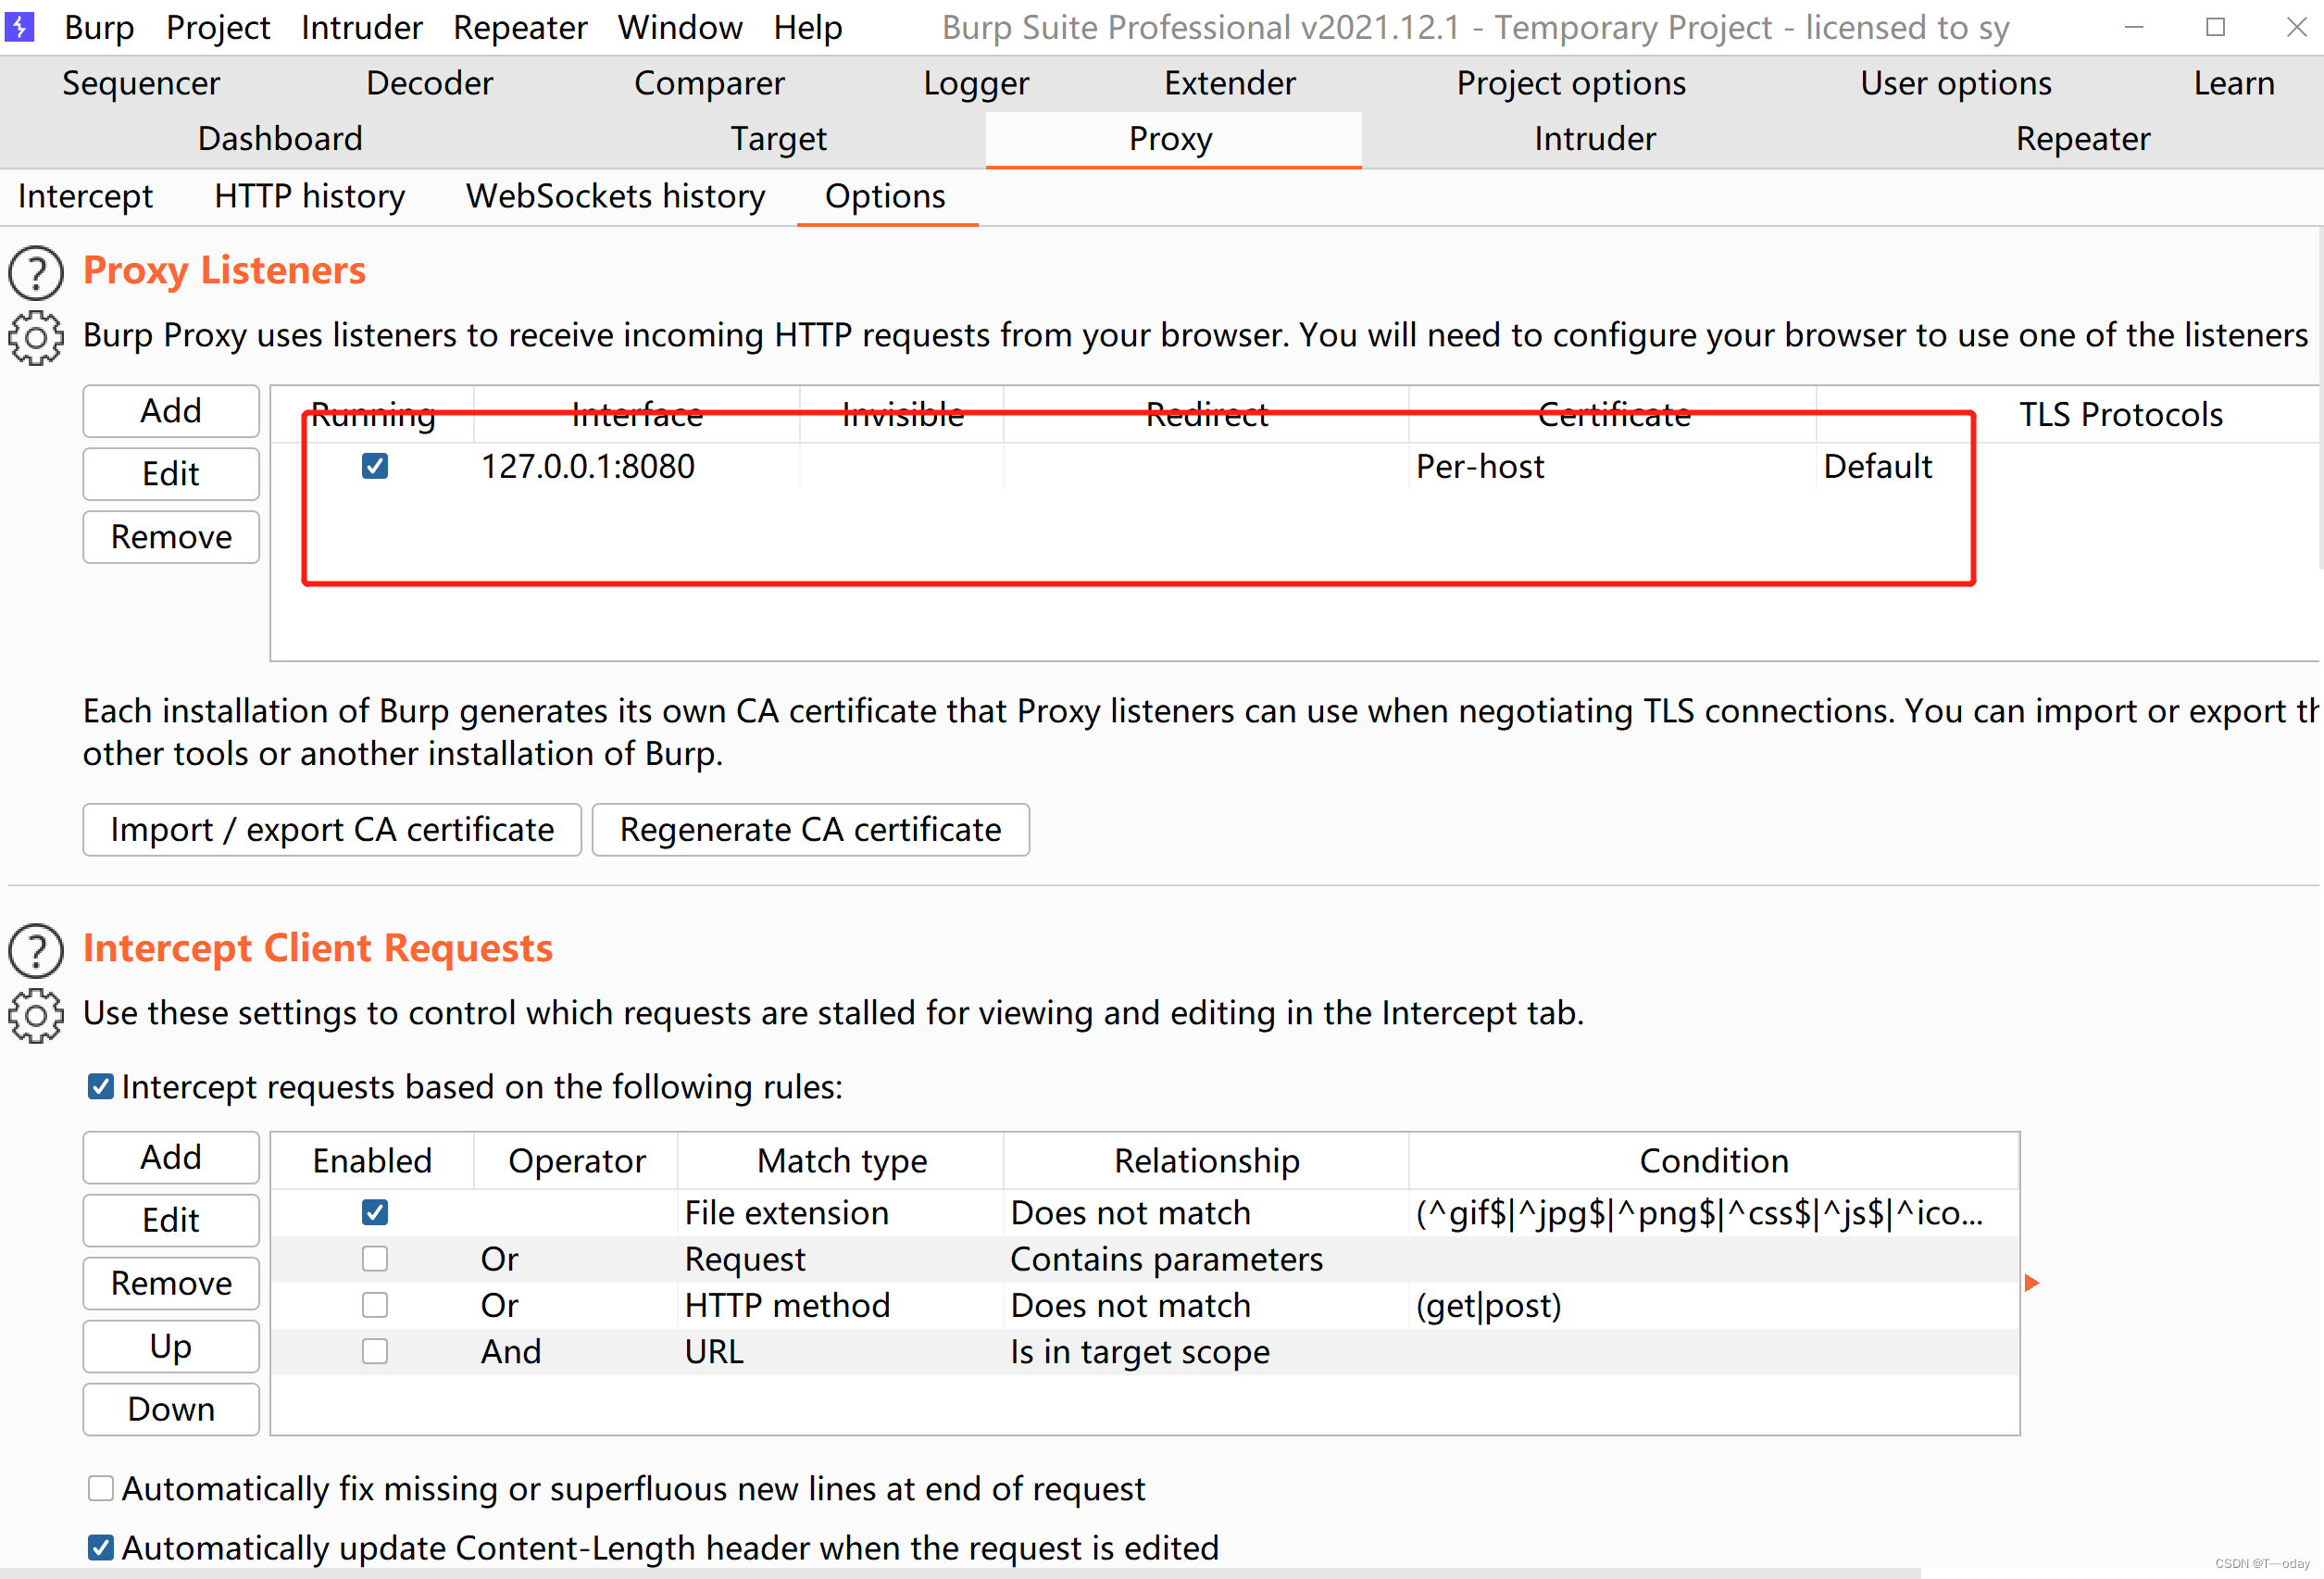
Task: Toggle Intercept requests based on rules checkbox
Action: pos(100,1087)
